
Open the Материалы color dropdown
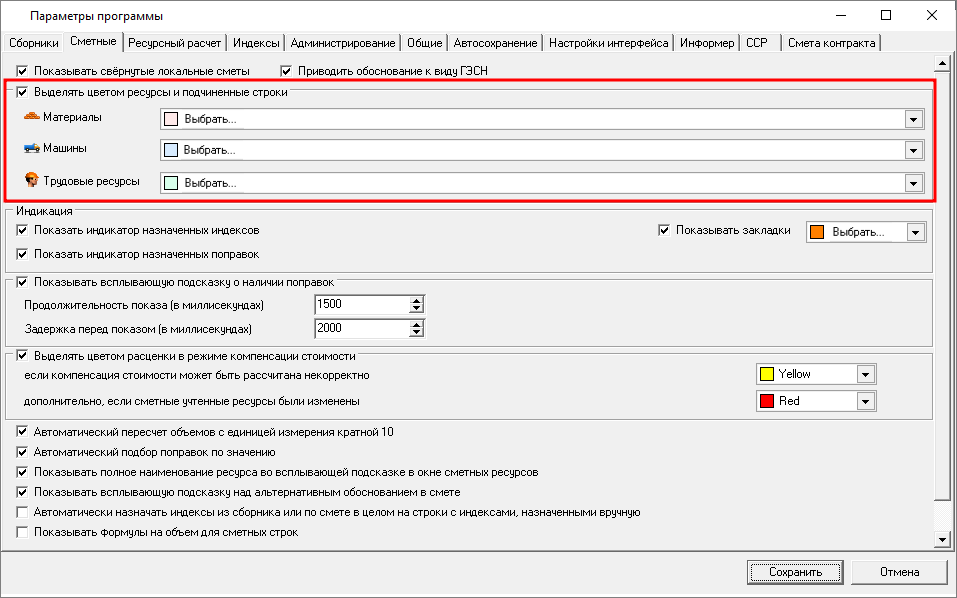(x=912, y=120)
